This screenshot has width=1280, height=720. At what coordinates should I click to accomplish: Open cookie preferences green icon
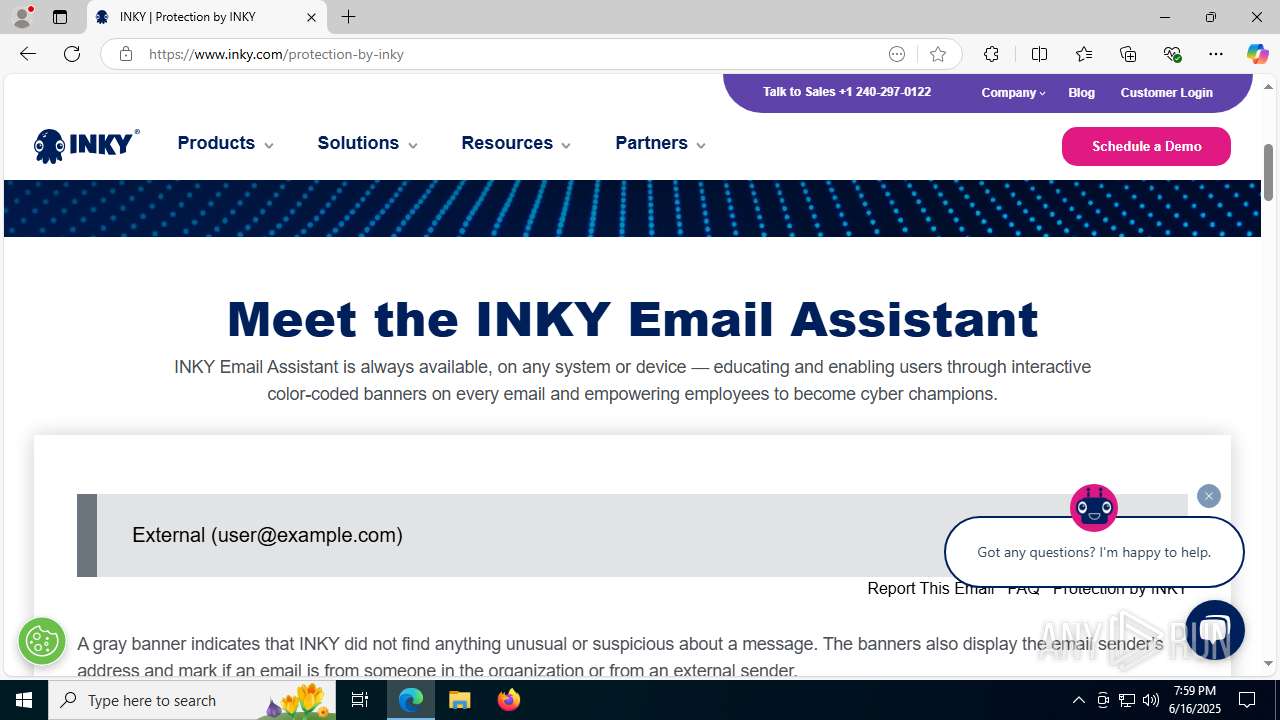(42, 641)
